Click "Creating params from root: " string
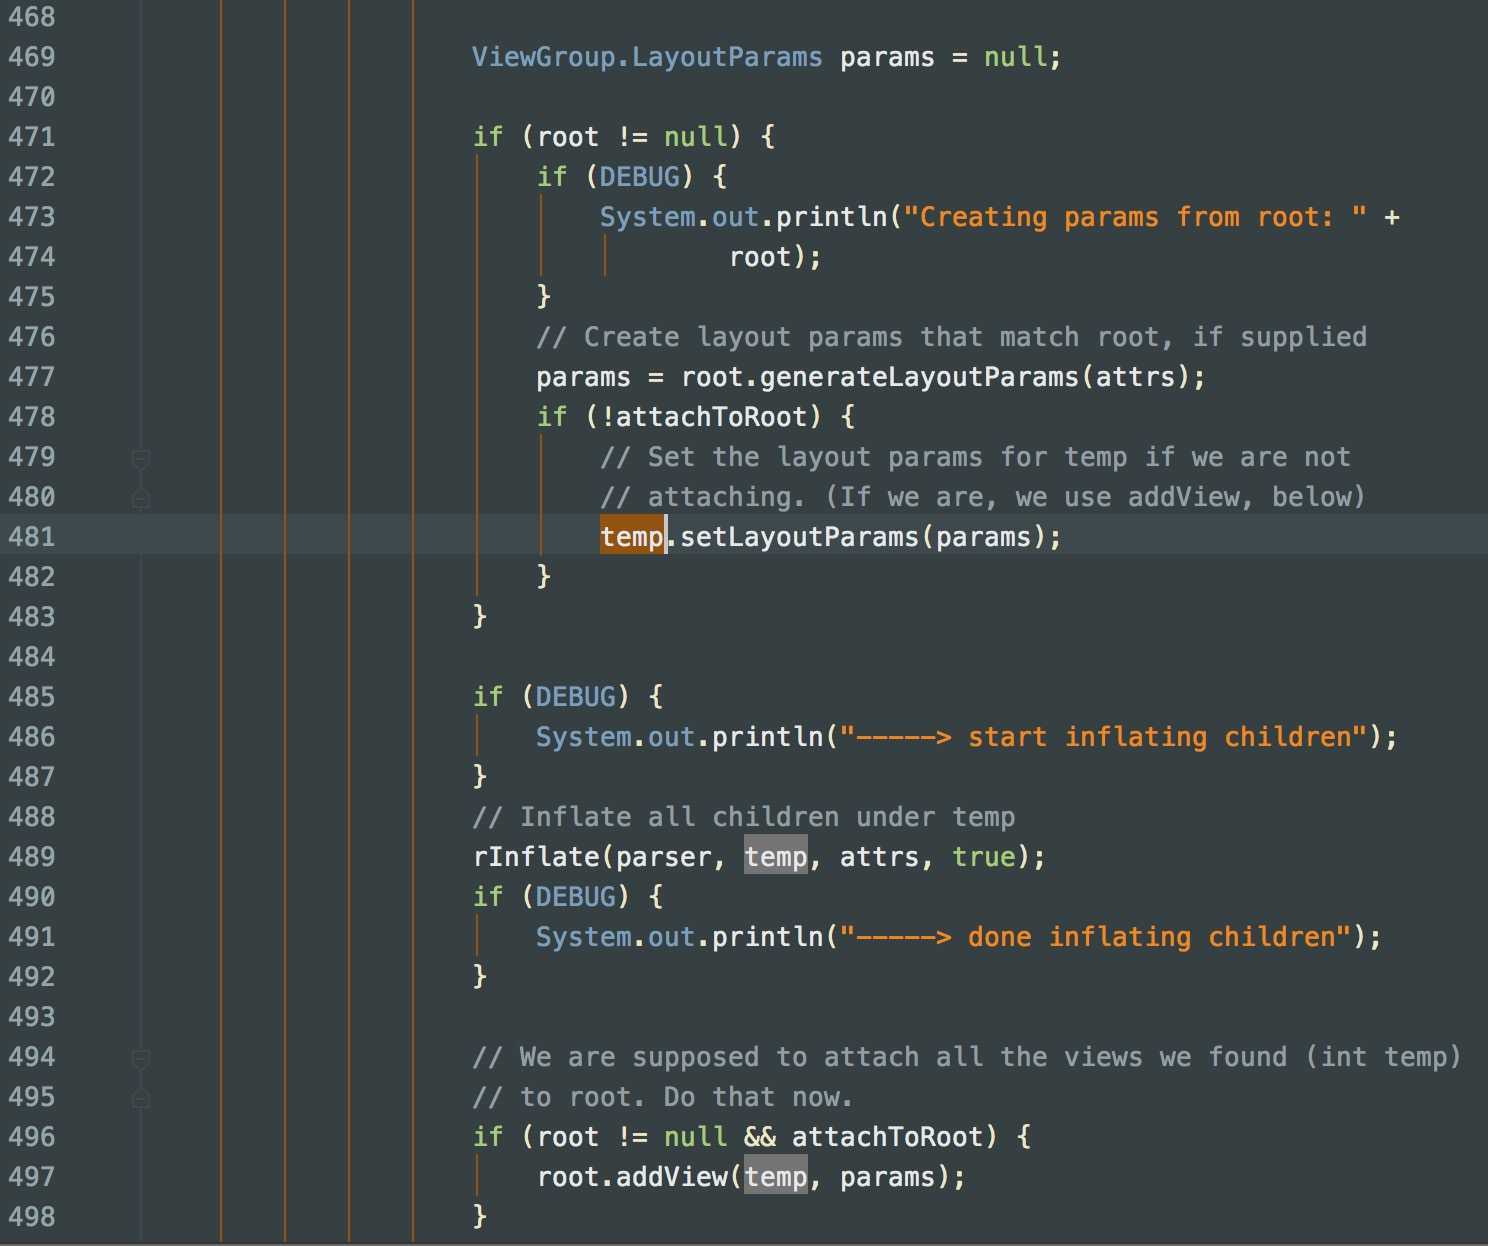 [x=1135, y=217]
